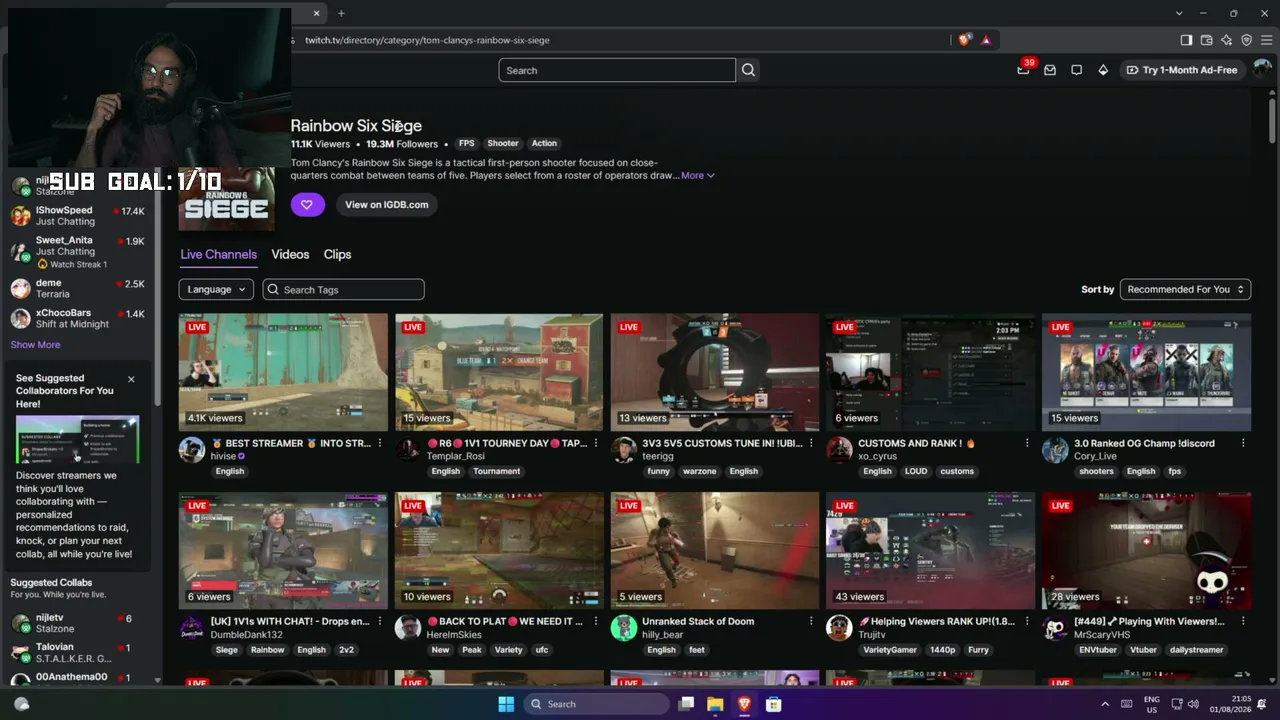Image resolution: width=1280 pixels, height=720 pixels.
Task: Open File Explorer from taskbar
Action: [715, 704]
